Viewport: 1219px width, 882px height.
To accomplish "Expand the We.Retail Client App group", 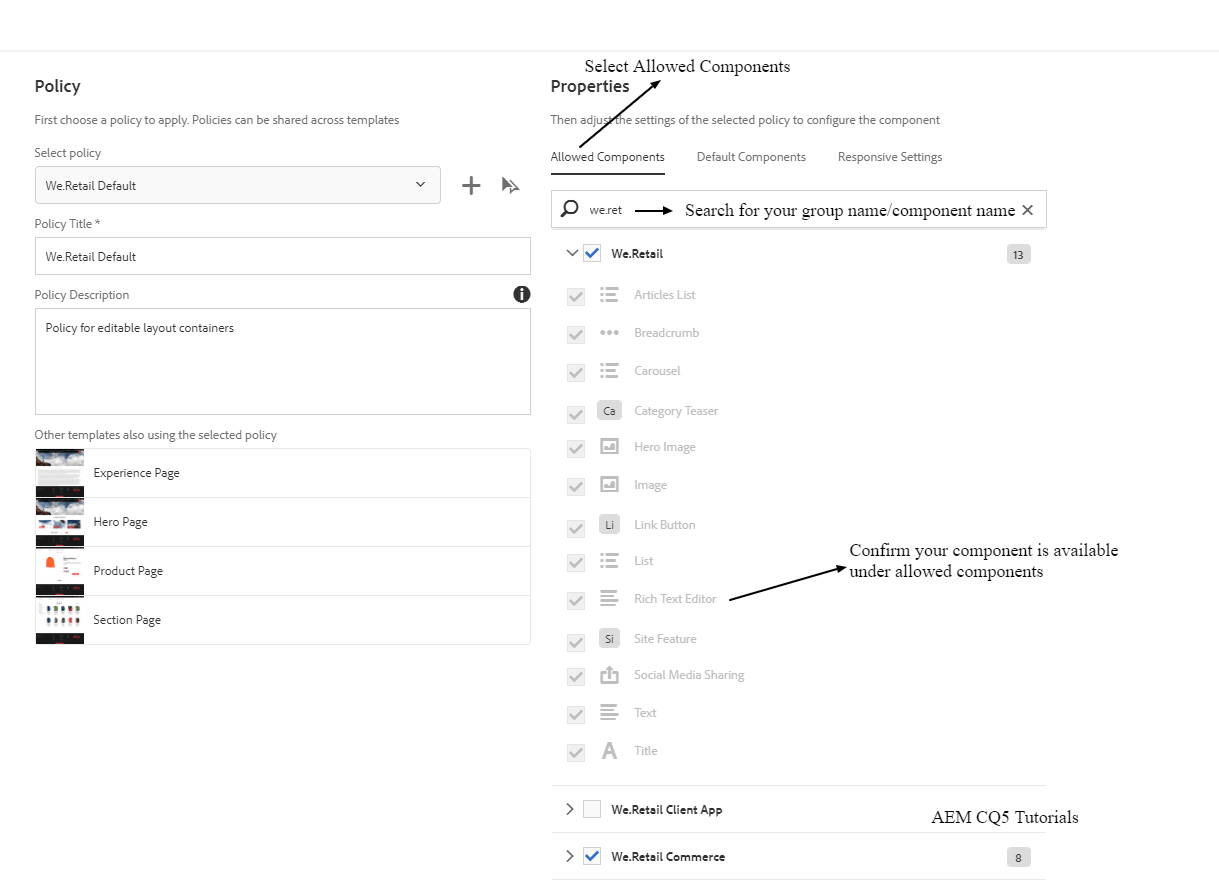I will click(570, 809).
